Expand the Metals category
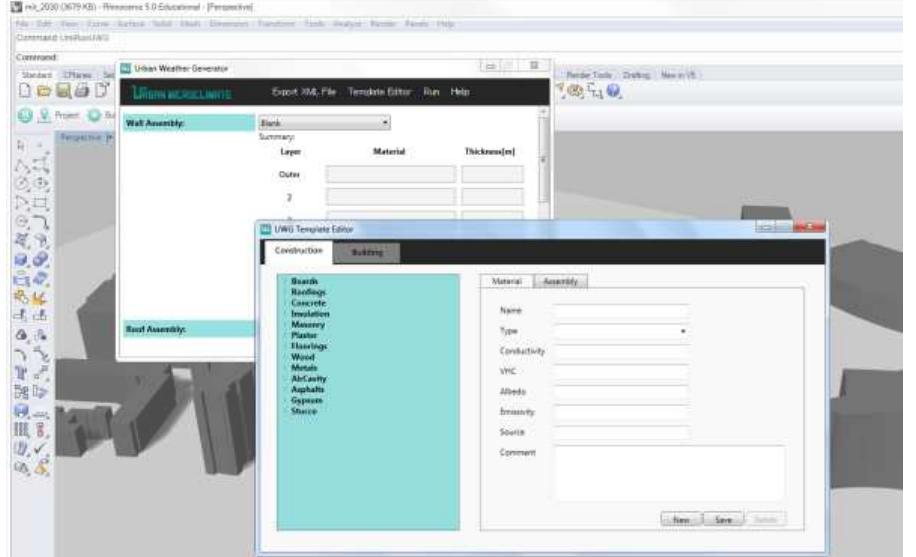The width and height of the screenshot is (916, 557). pos(304,368)
